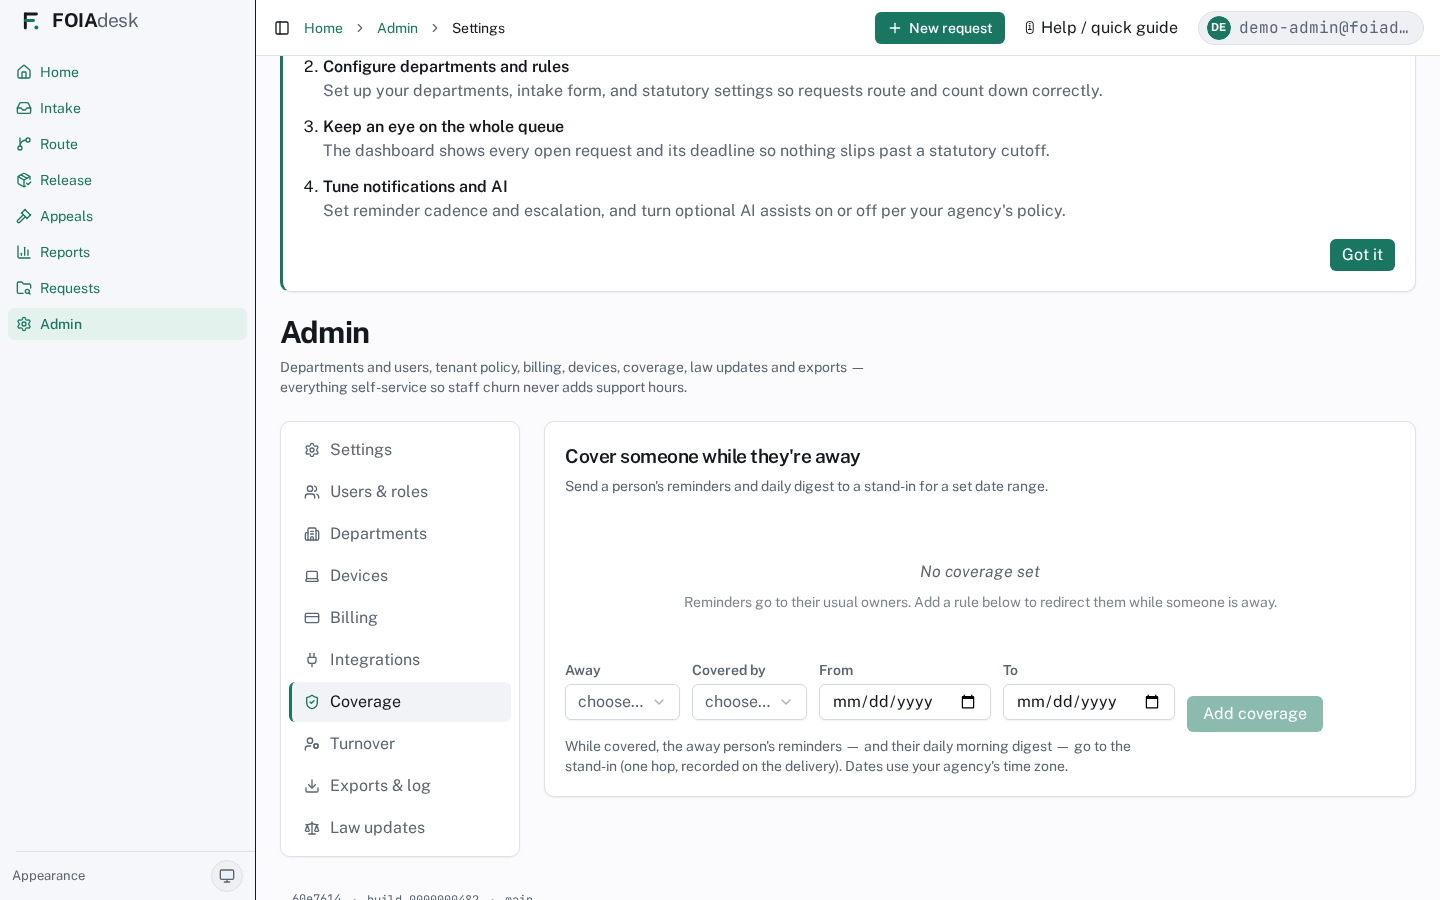
Task: Open the Exports & log tab
Action: pos(400,786)
